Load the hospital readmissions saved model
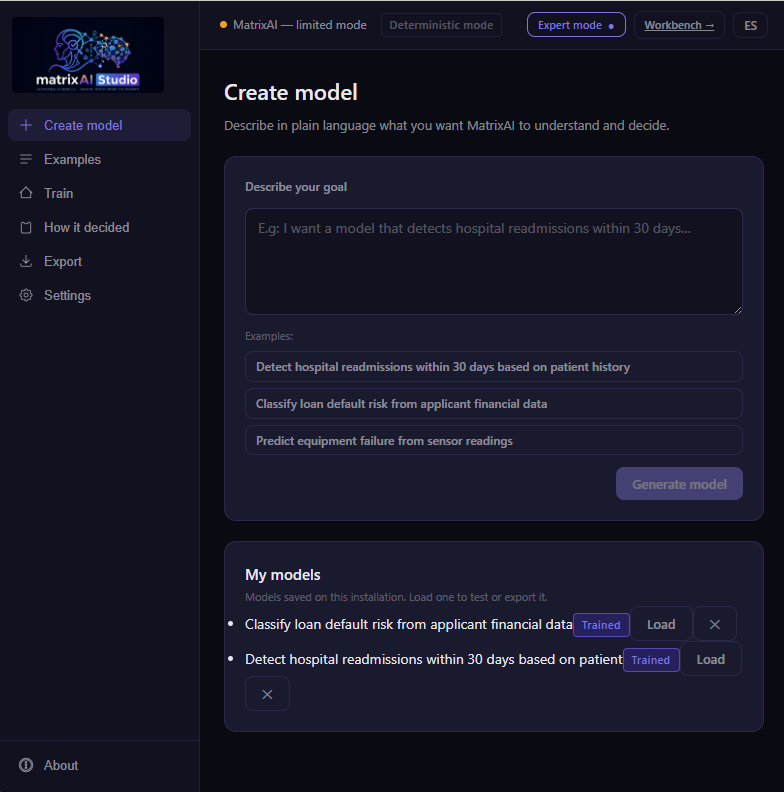784x792 pixels. [710, 659]
